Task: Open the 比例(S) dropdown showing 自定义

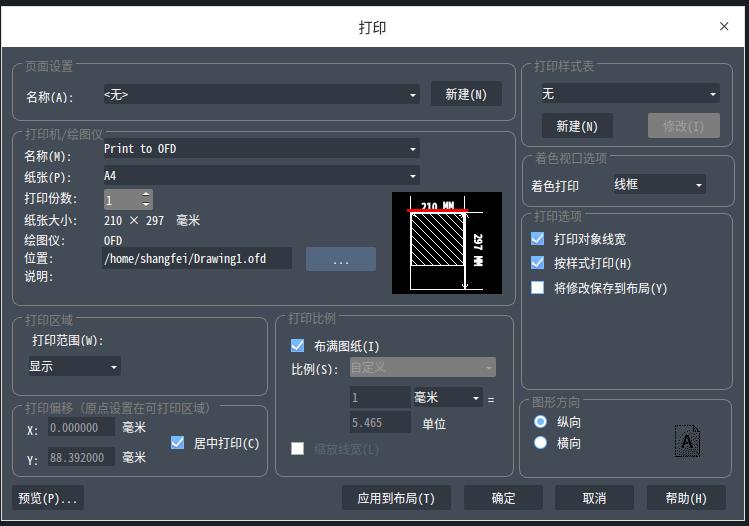Action: coord(422,367)
